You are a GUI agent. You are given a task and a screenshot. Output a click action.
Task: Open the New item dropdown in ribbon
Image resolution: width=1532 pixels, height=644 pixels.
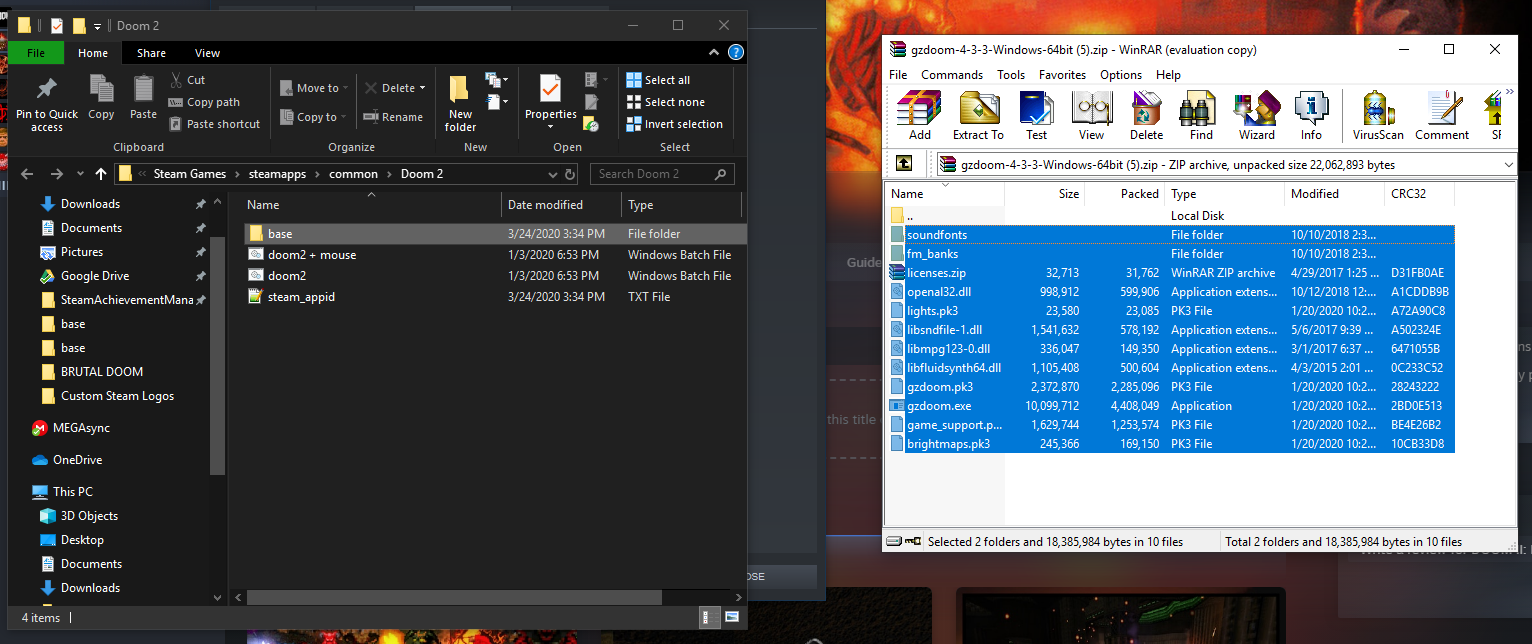tap(497, 79)
